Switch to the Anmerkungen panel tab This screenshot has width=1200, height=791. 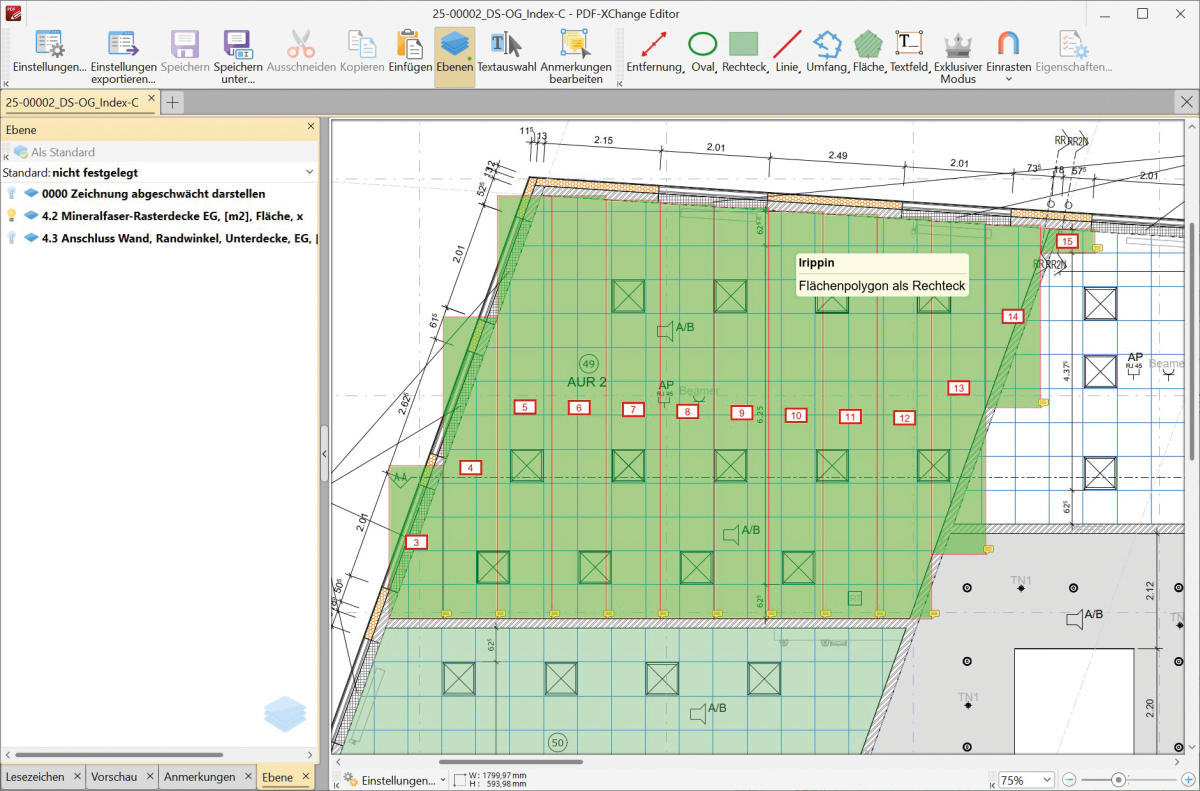coord(200,777)
